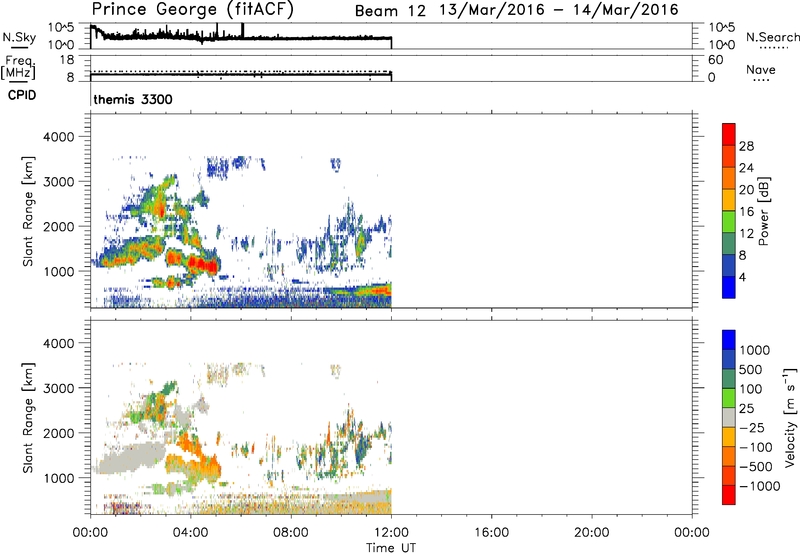Click the grey band of the Velocity colorbar
Viewport: 800px width, 554px height.
tap(729, 417)
